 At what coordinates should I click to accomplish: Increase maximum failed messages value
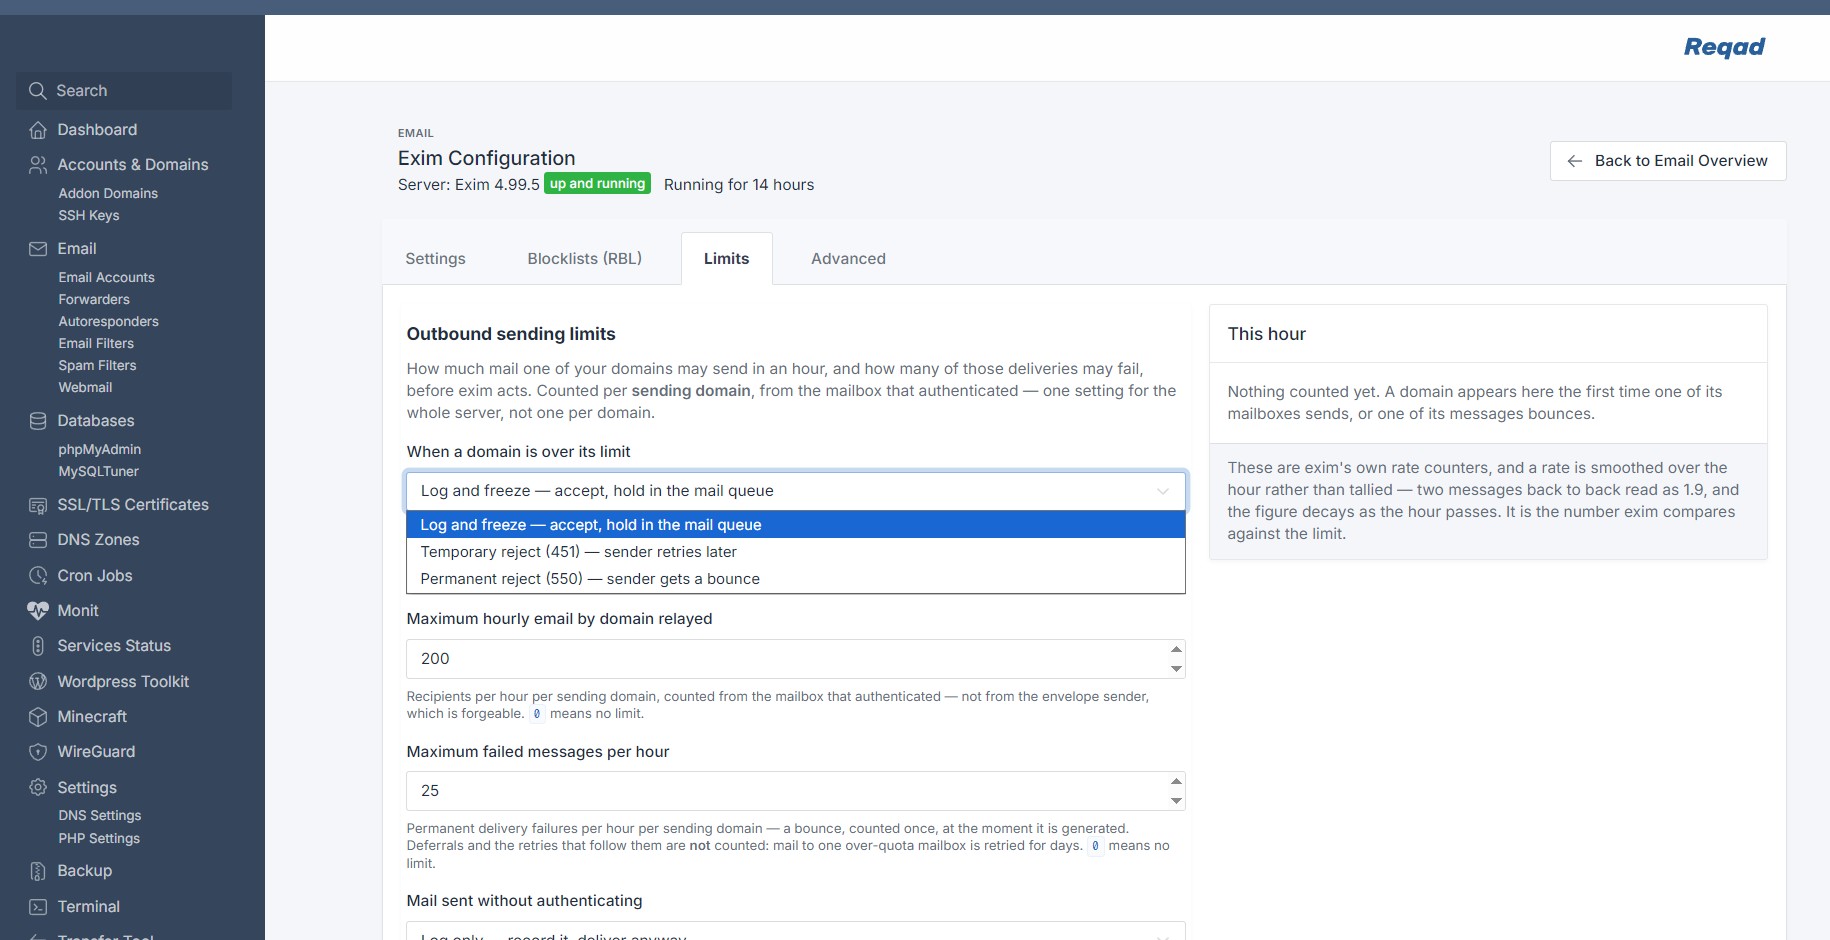pos(1176,782)
